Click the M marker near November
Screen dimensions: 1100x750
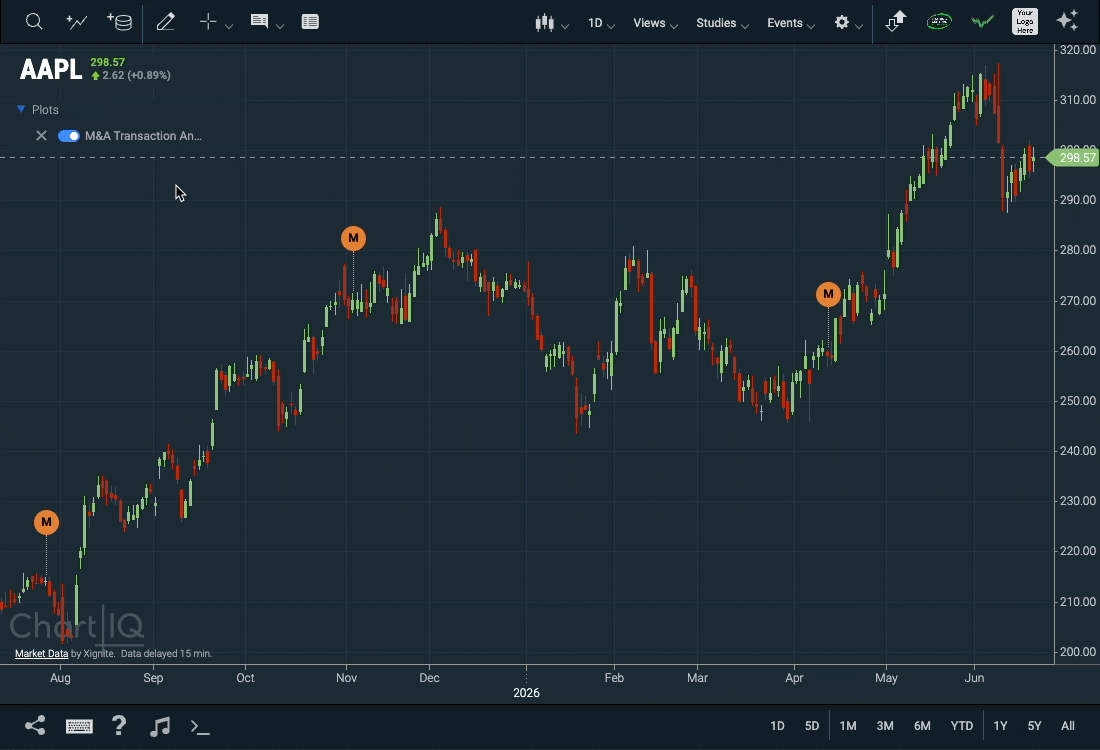(354, 239)
